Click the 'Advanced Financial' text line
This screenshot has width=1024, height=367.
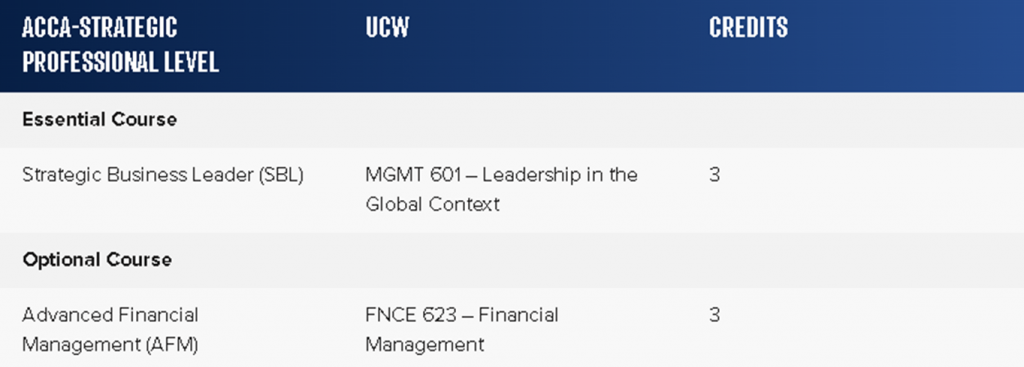[x=110, y=315]
